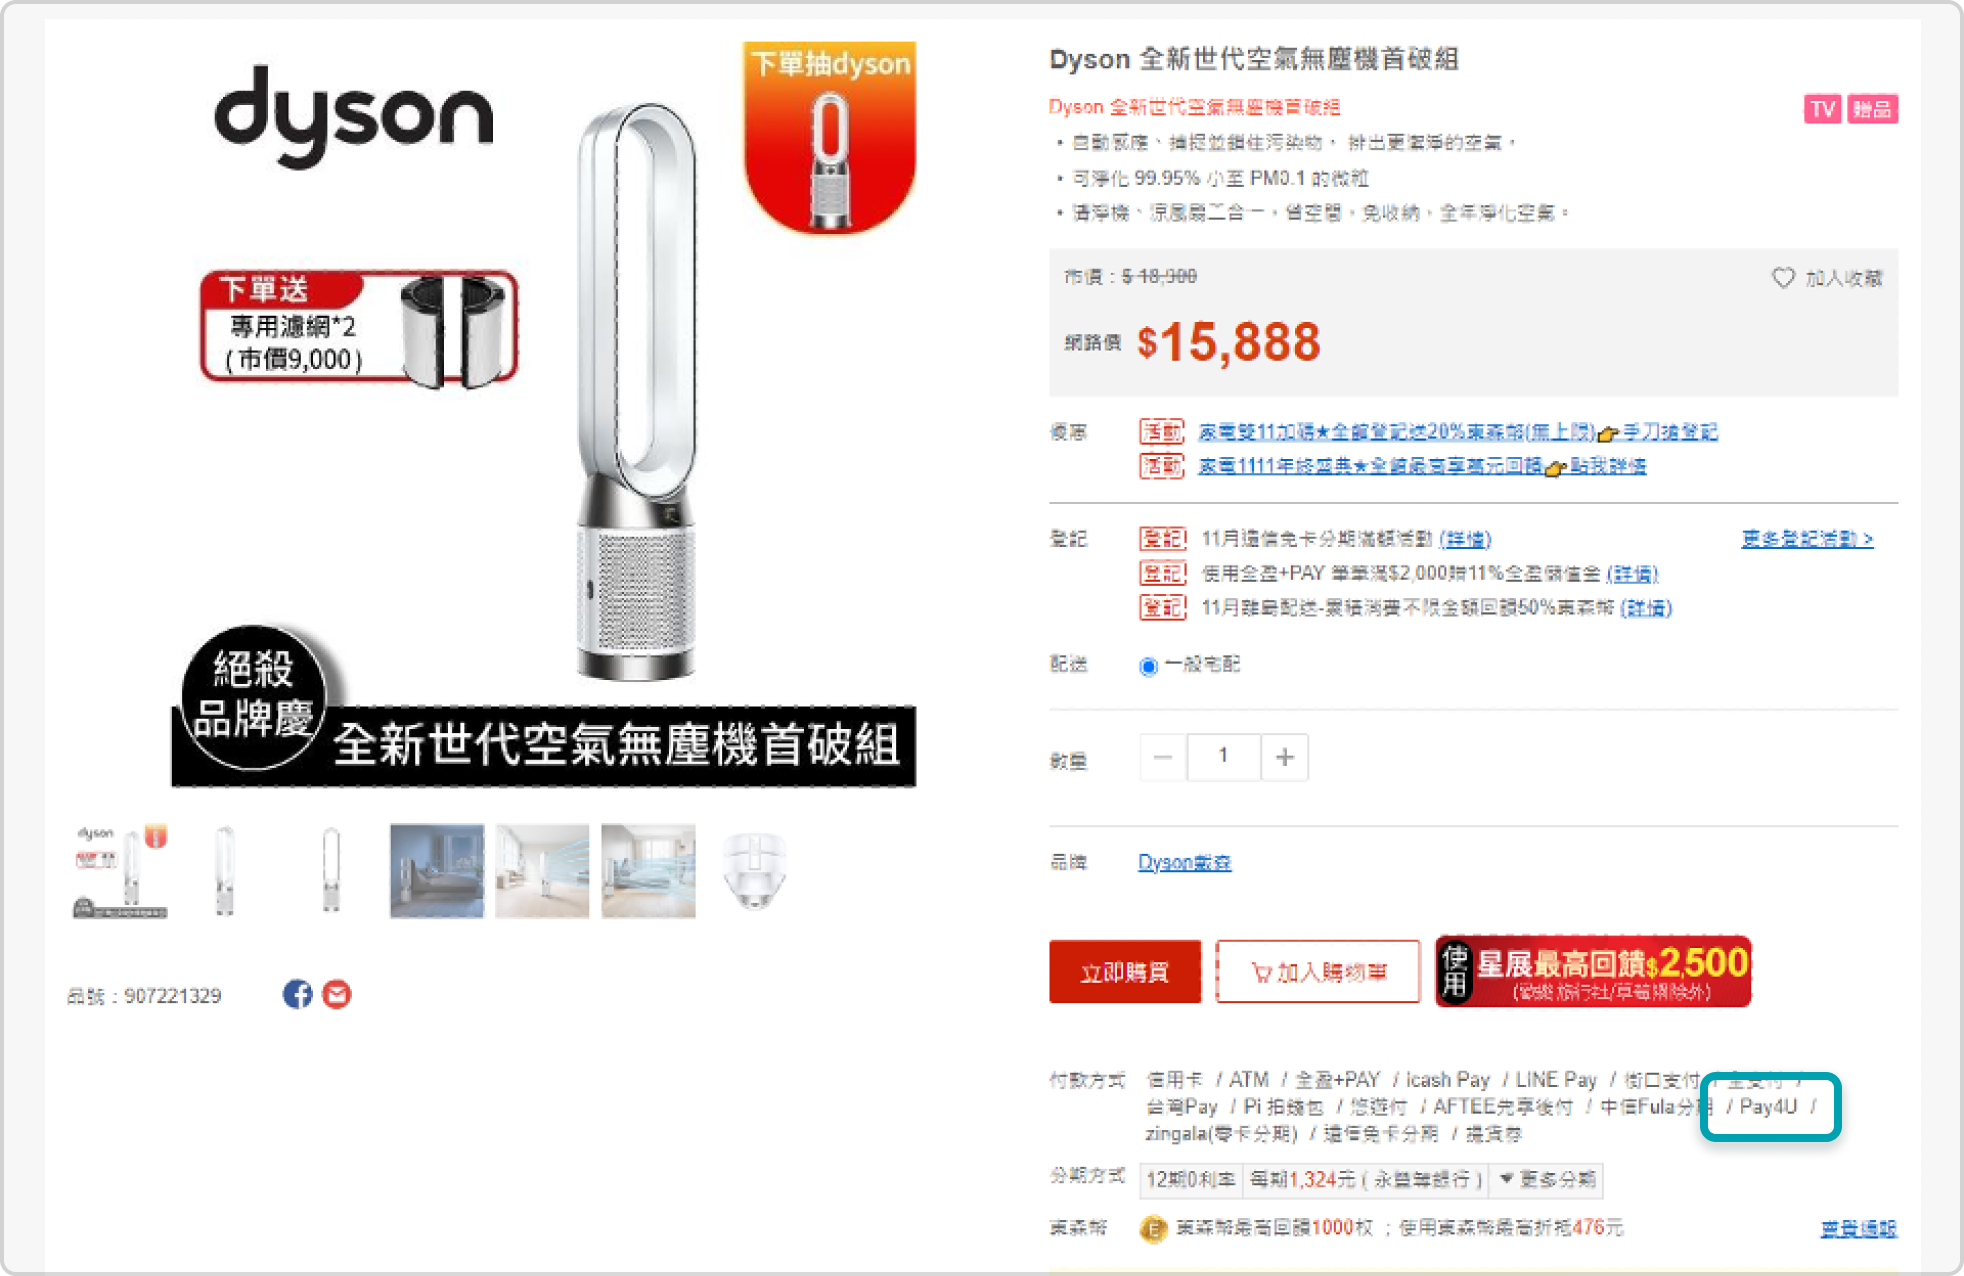The width and height of the screenshot is (1964, 1276).
Task: Select the filter exploded-view thumbnail
Action: [x=755, y=871]
